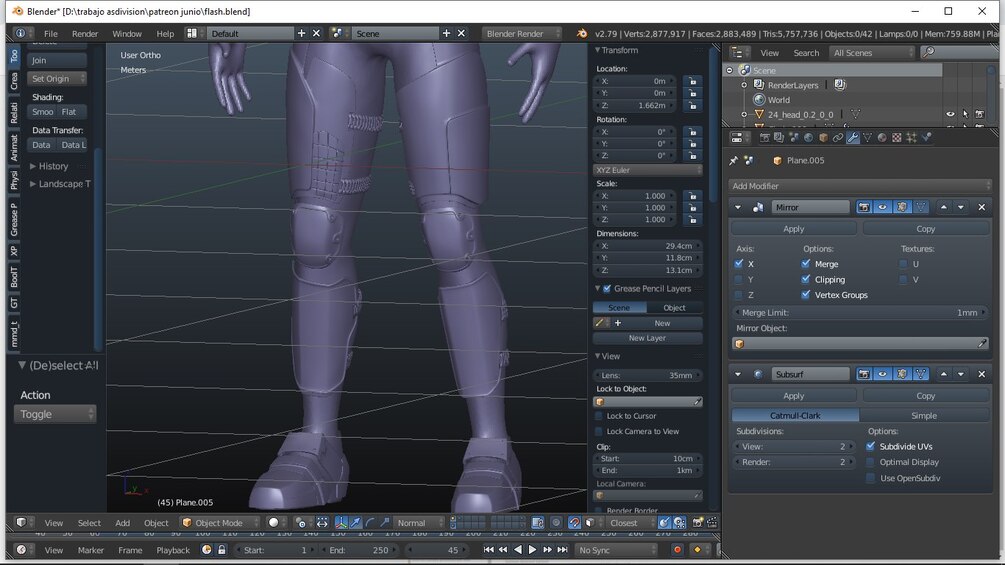Toggle visibility eye for 24_head_0.2_0_0

[x=950, y=114]
